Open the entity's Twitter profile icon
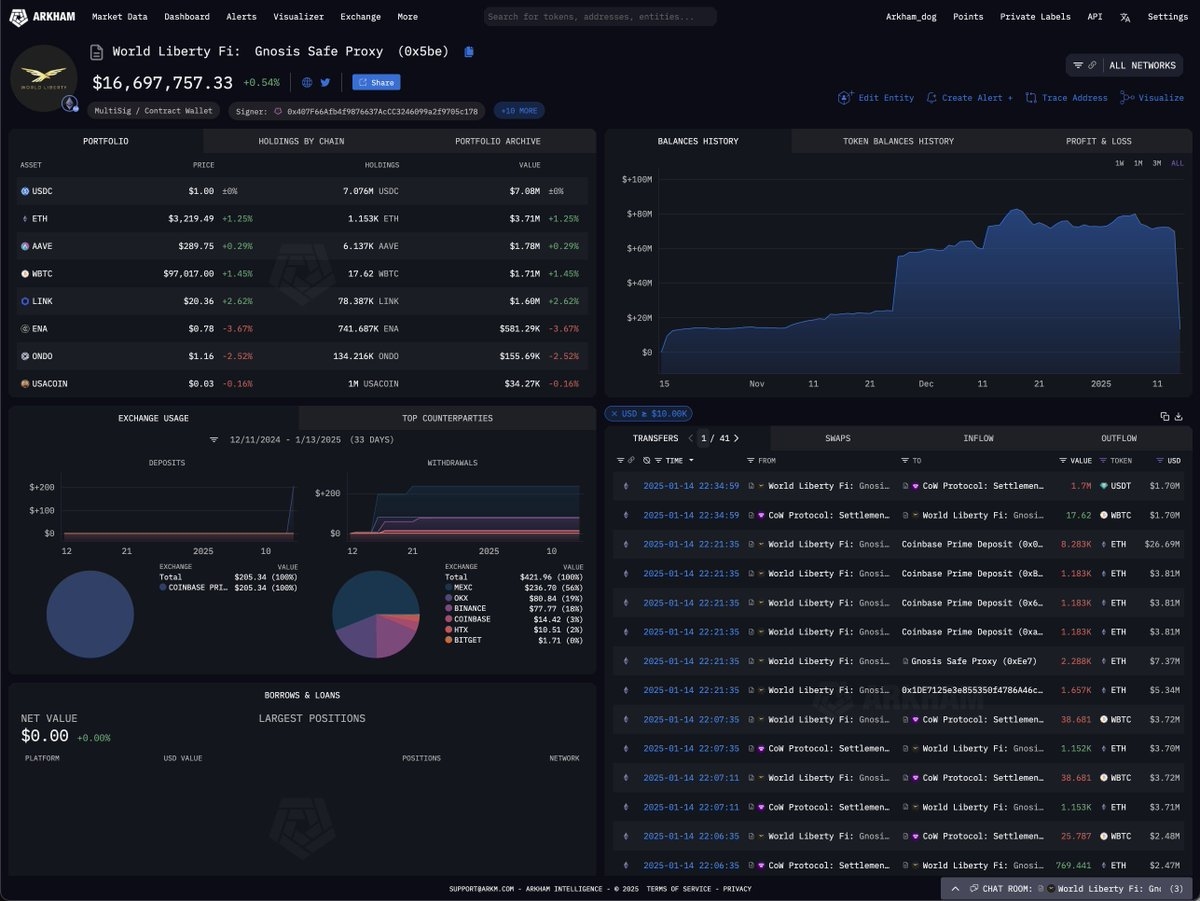The width and height of the screenshot is (1200, 901). tap(325, 83)
